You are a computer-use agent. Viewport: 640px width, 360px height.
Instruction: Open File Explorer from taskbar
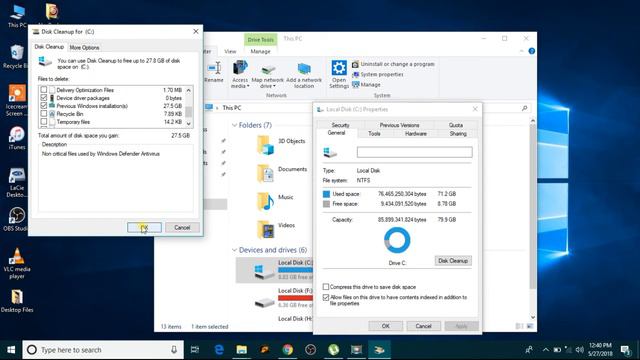point(242,350)
